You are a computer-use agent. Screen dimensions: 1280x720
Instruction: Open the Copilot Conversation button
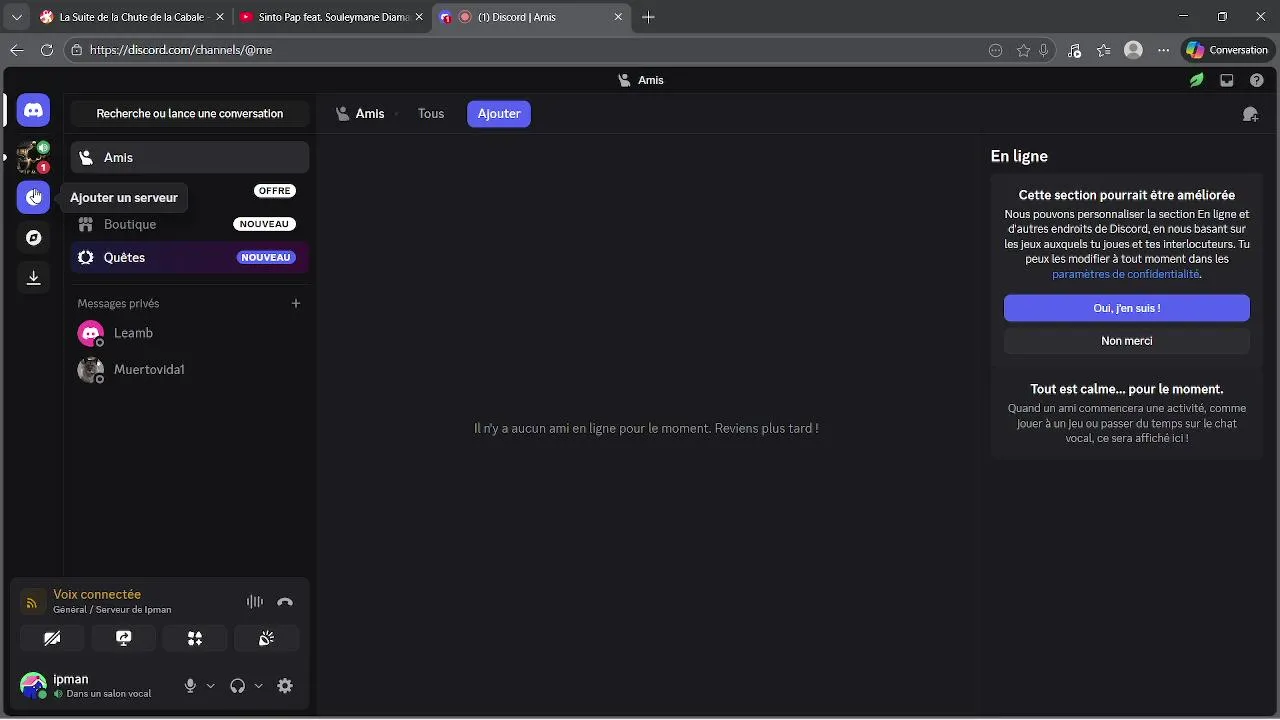pos(1226,50)
